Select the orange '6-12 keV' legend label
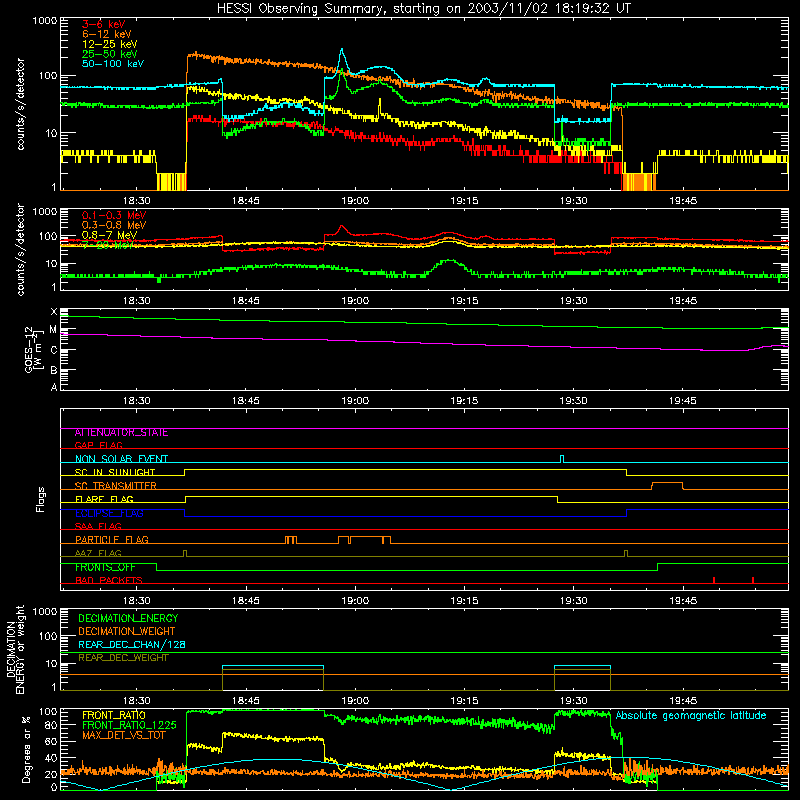 (107, 34)
